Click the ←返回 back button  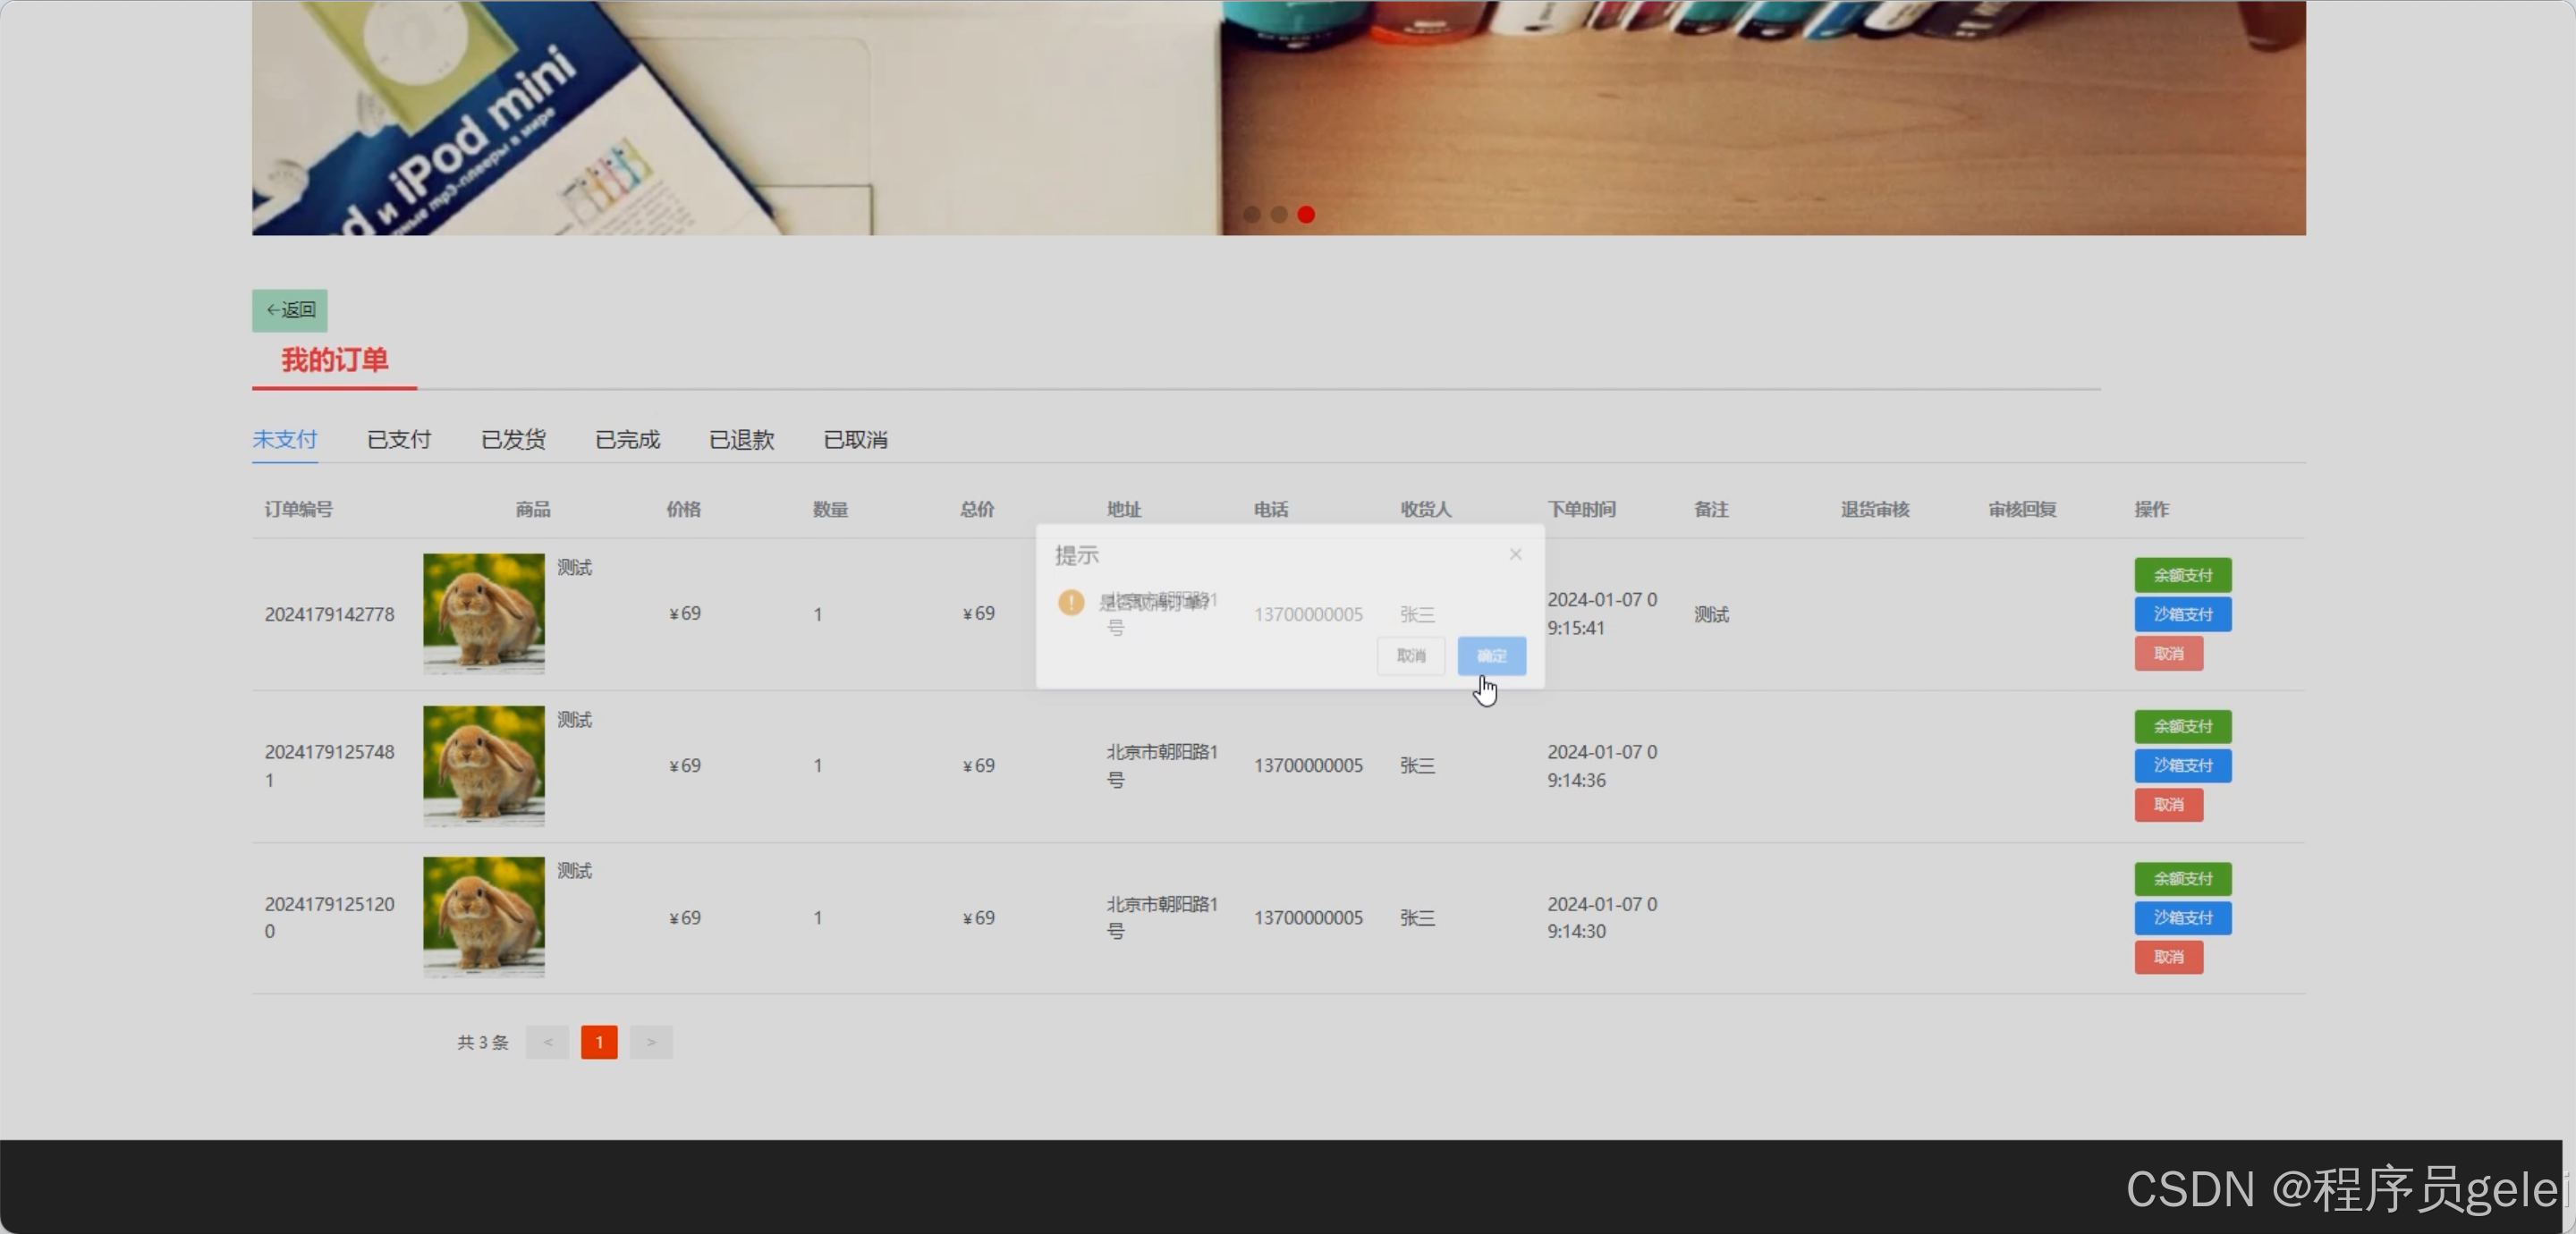point(290,310)
